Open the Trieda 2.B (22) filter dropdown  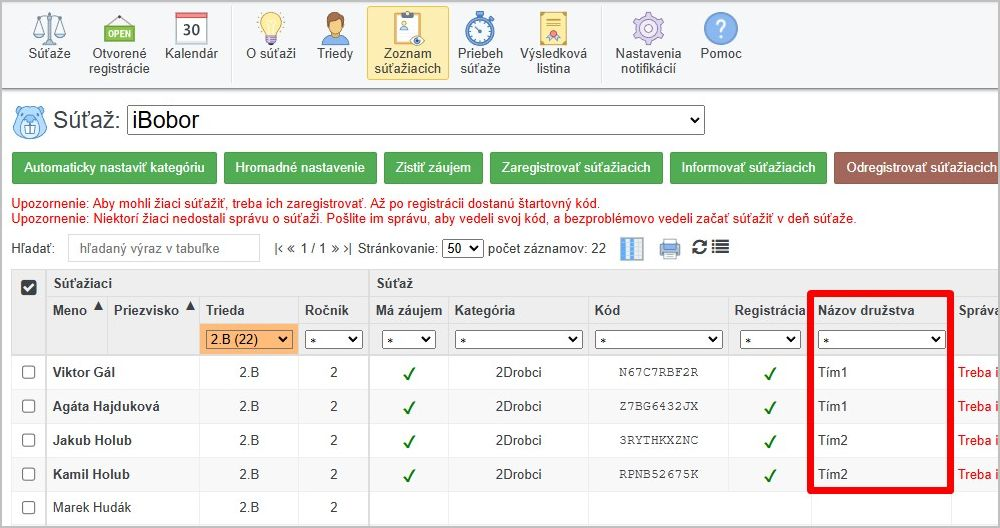coord(250,339)
